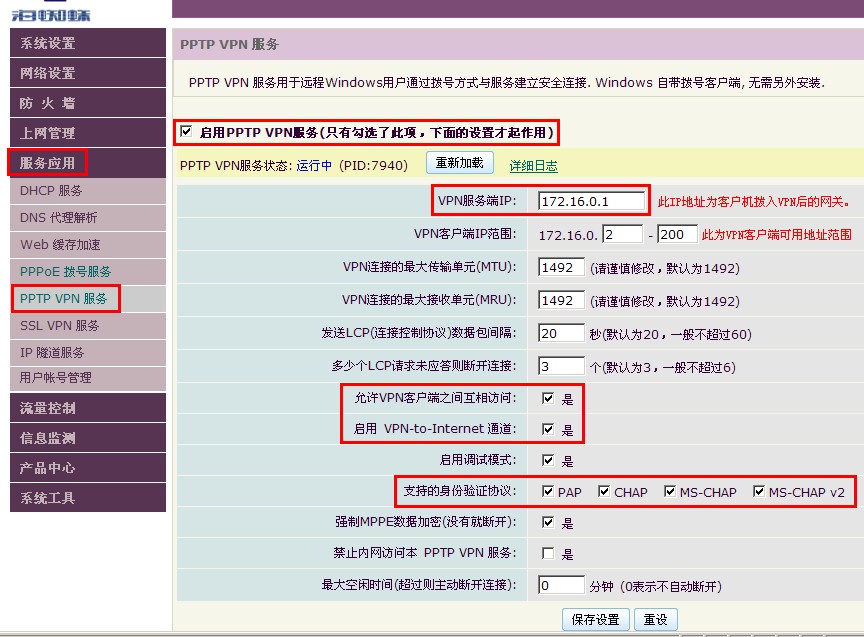Click the MTU input field
864x637 pixels.
coord(561,267)
